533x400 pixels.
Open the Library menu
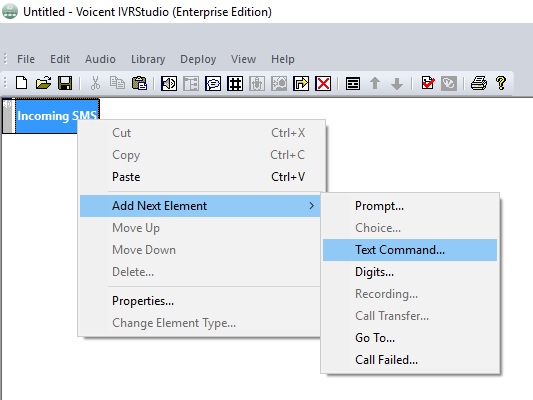pos(148,59)
